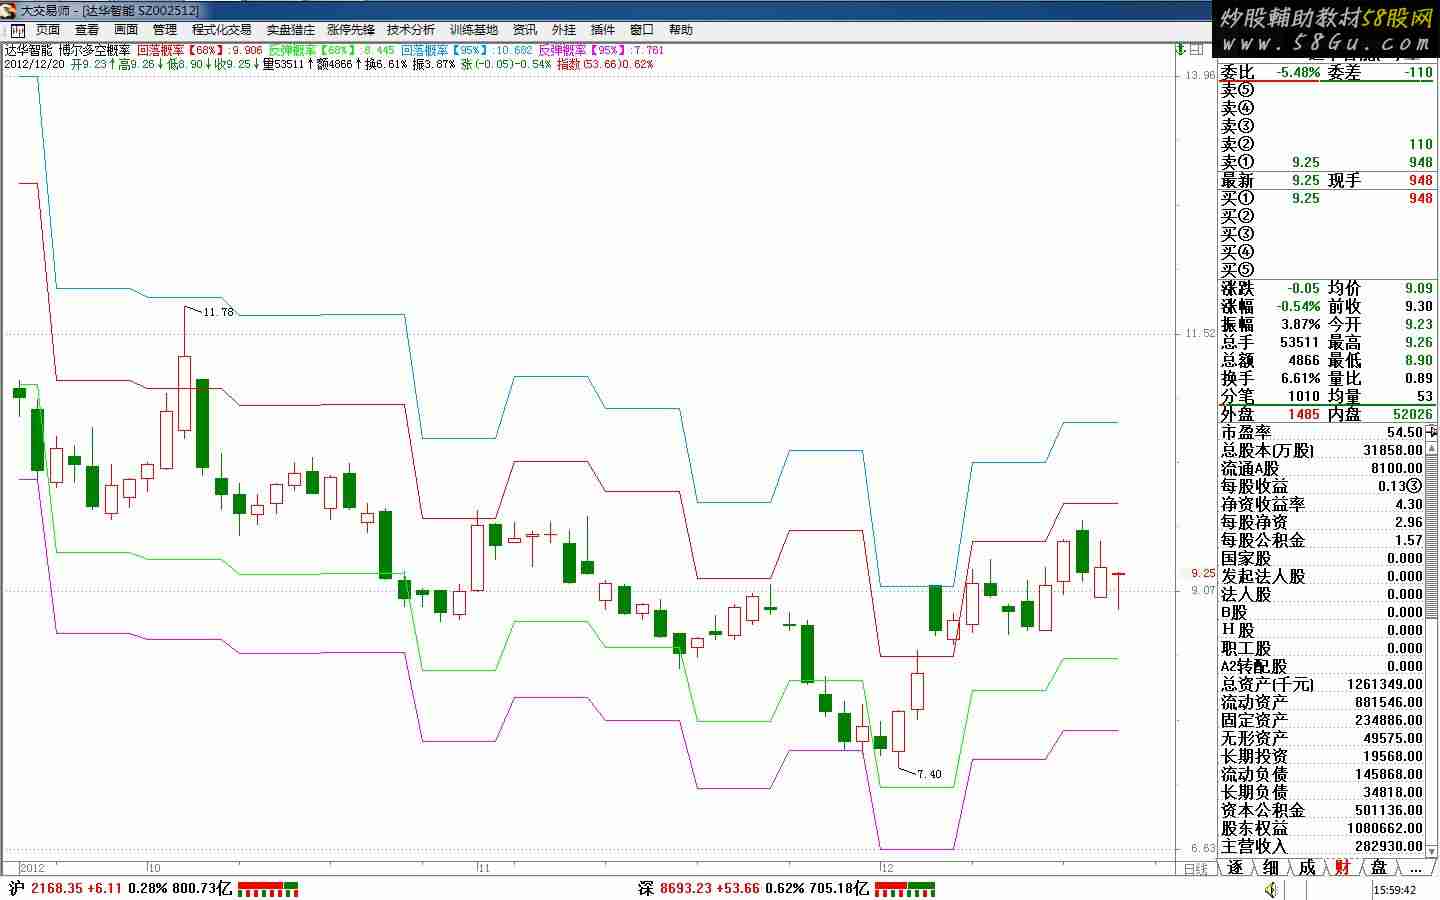Open the 页面 menu
Screen dimensions: 1440x900
tap(48, 30)
